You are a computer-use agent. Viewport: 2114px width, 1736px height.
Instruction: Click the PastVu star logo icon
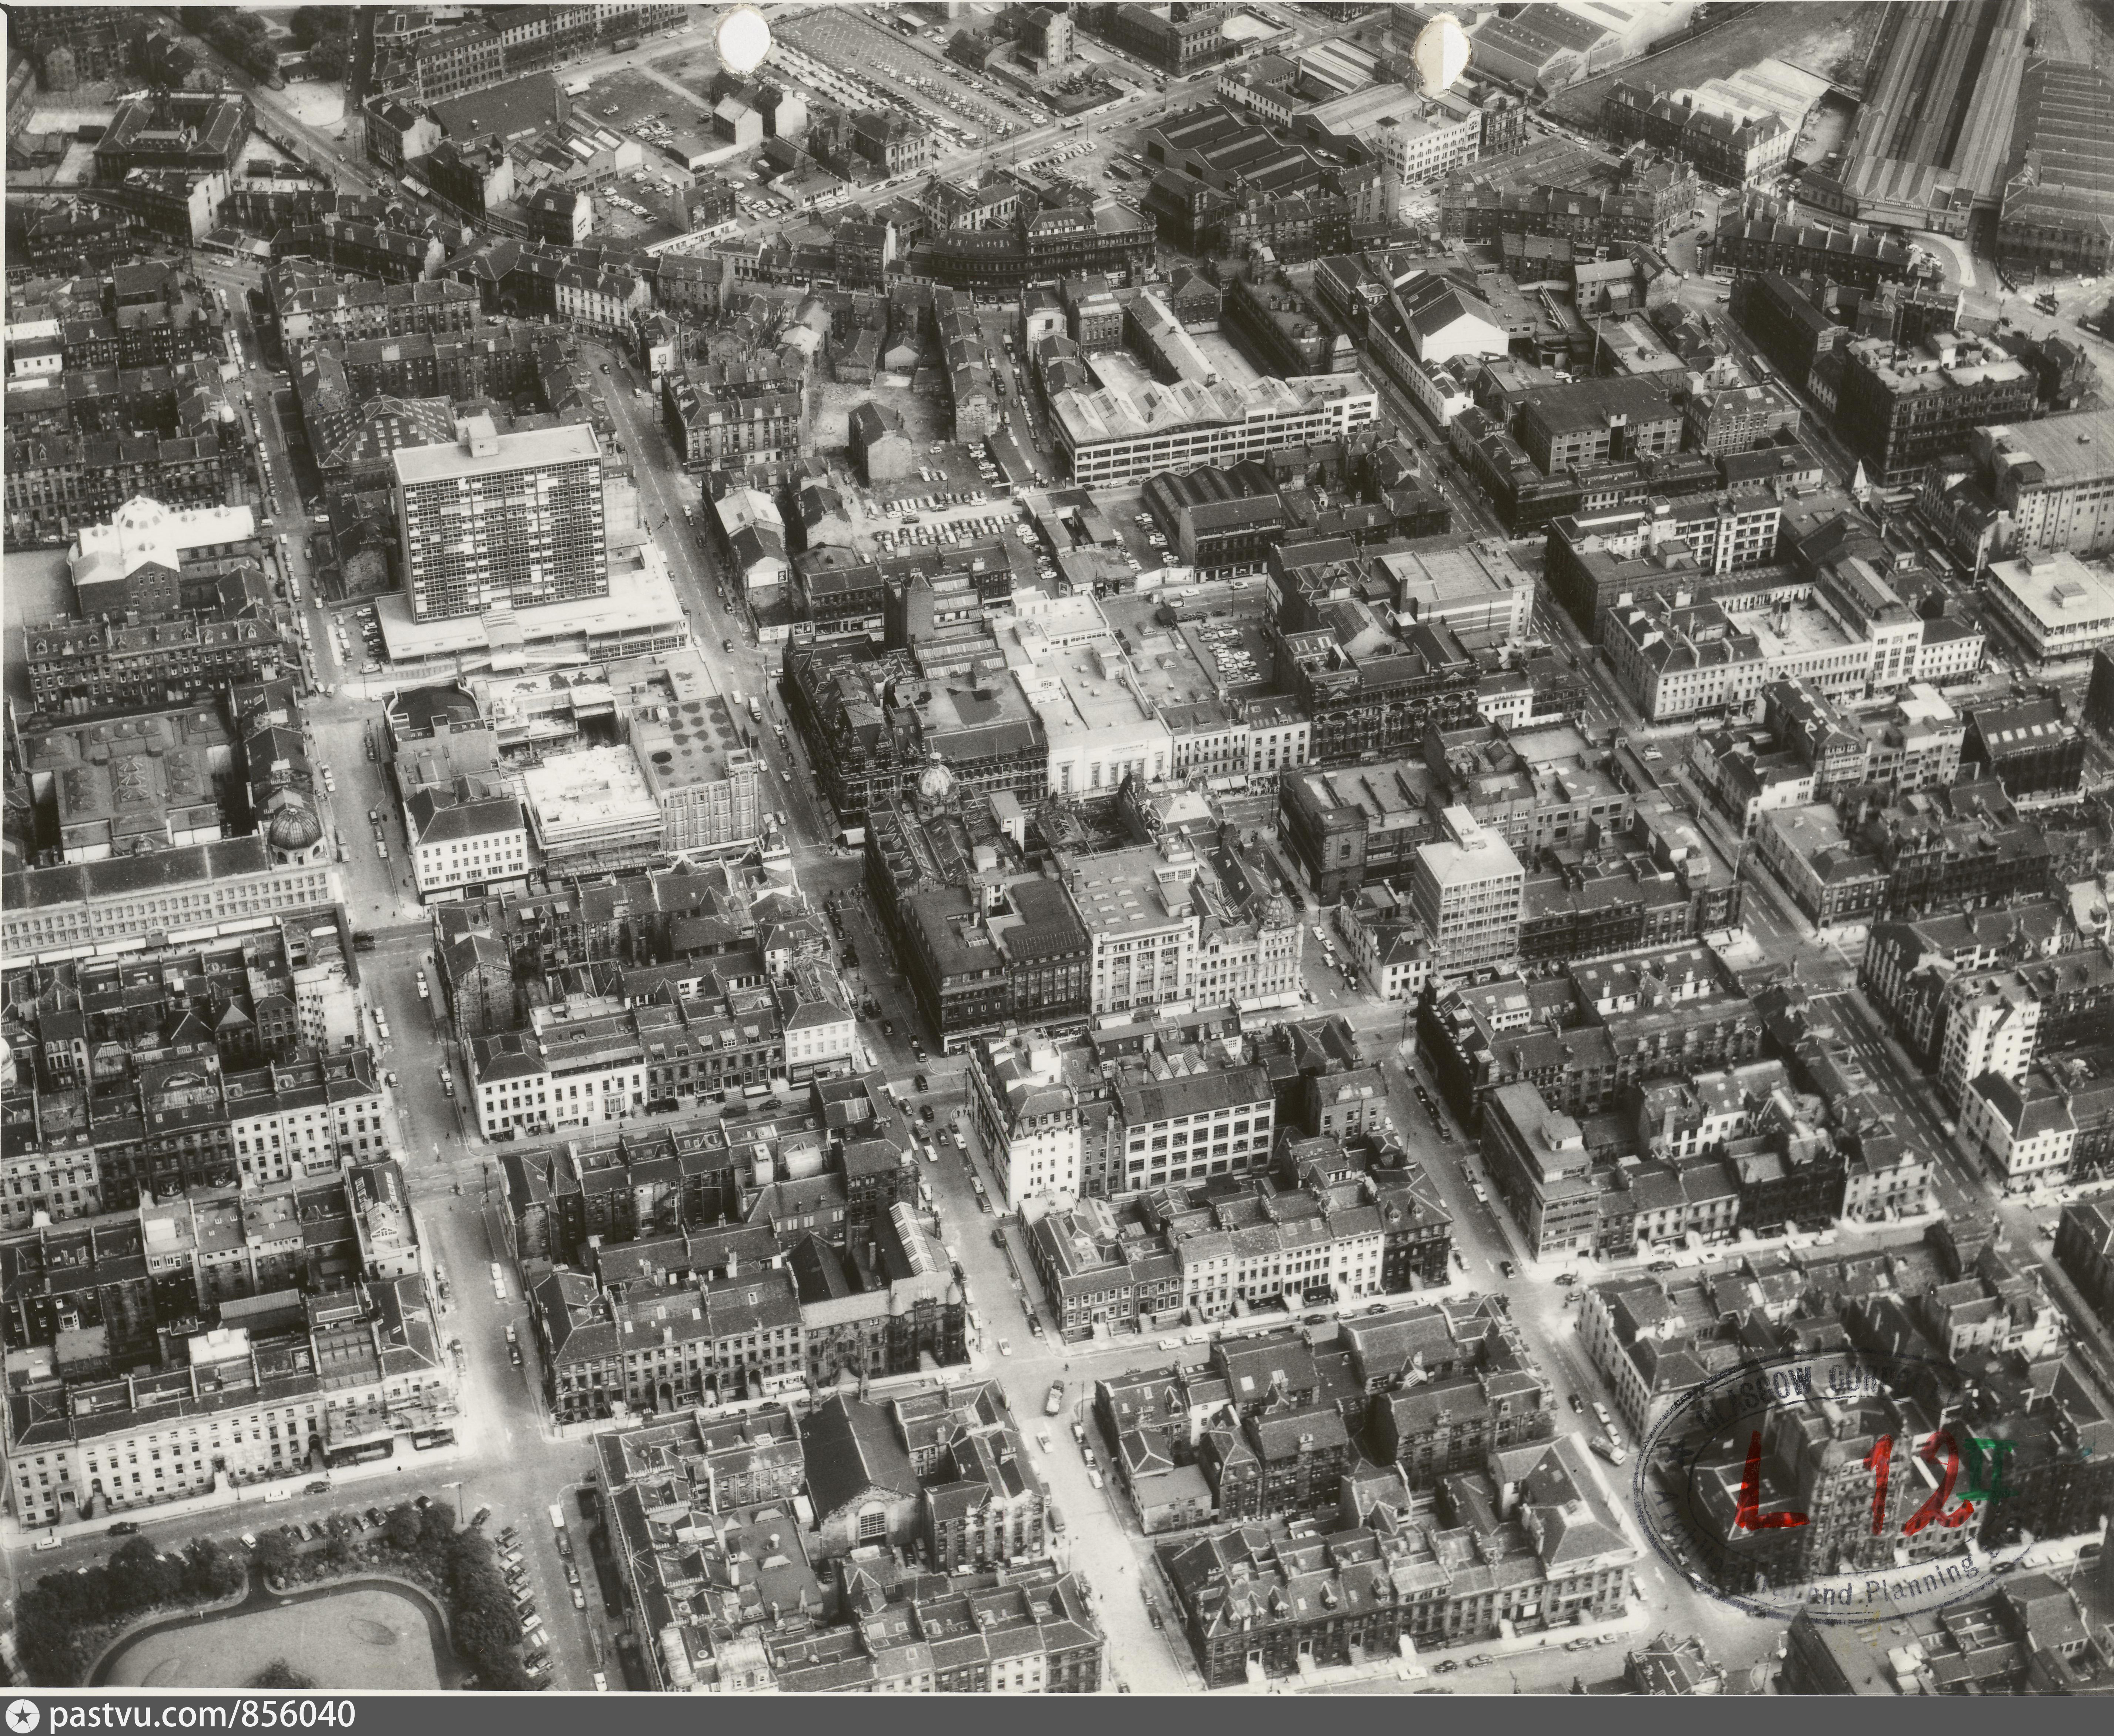[22, 1716]
